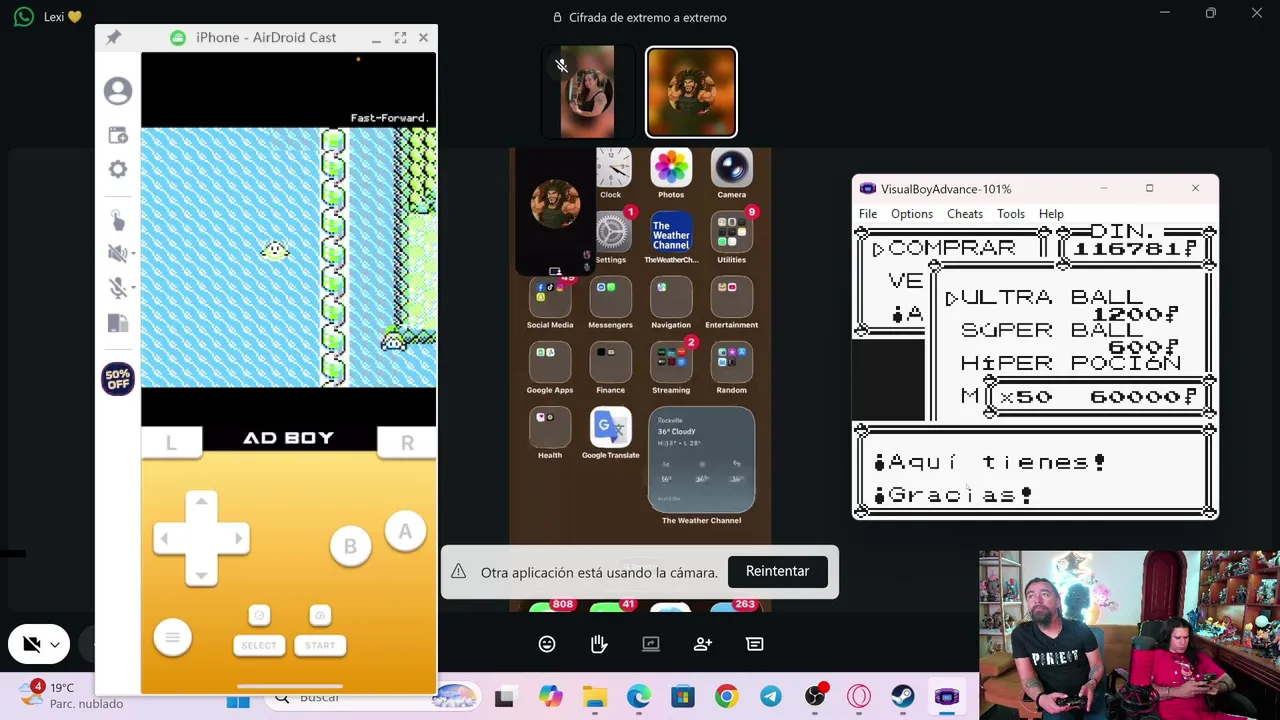Open Telegram from the taskbar
The height and width of the screenshot is (720, 1280).
click(x=771, y=696)
